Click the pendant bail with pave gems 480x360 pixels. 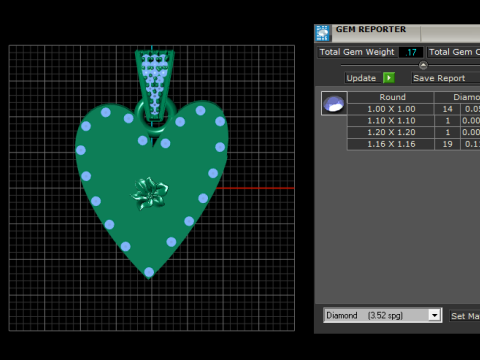click(x=155, y=85)
